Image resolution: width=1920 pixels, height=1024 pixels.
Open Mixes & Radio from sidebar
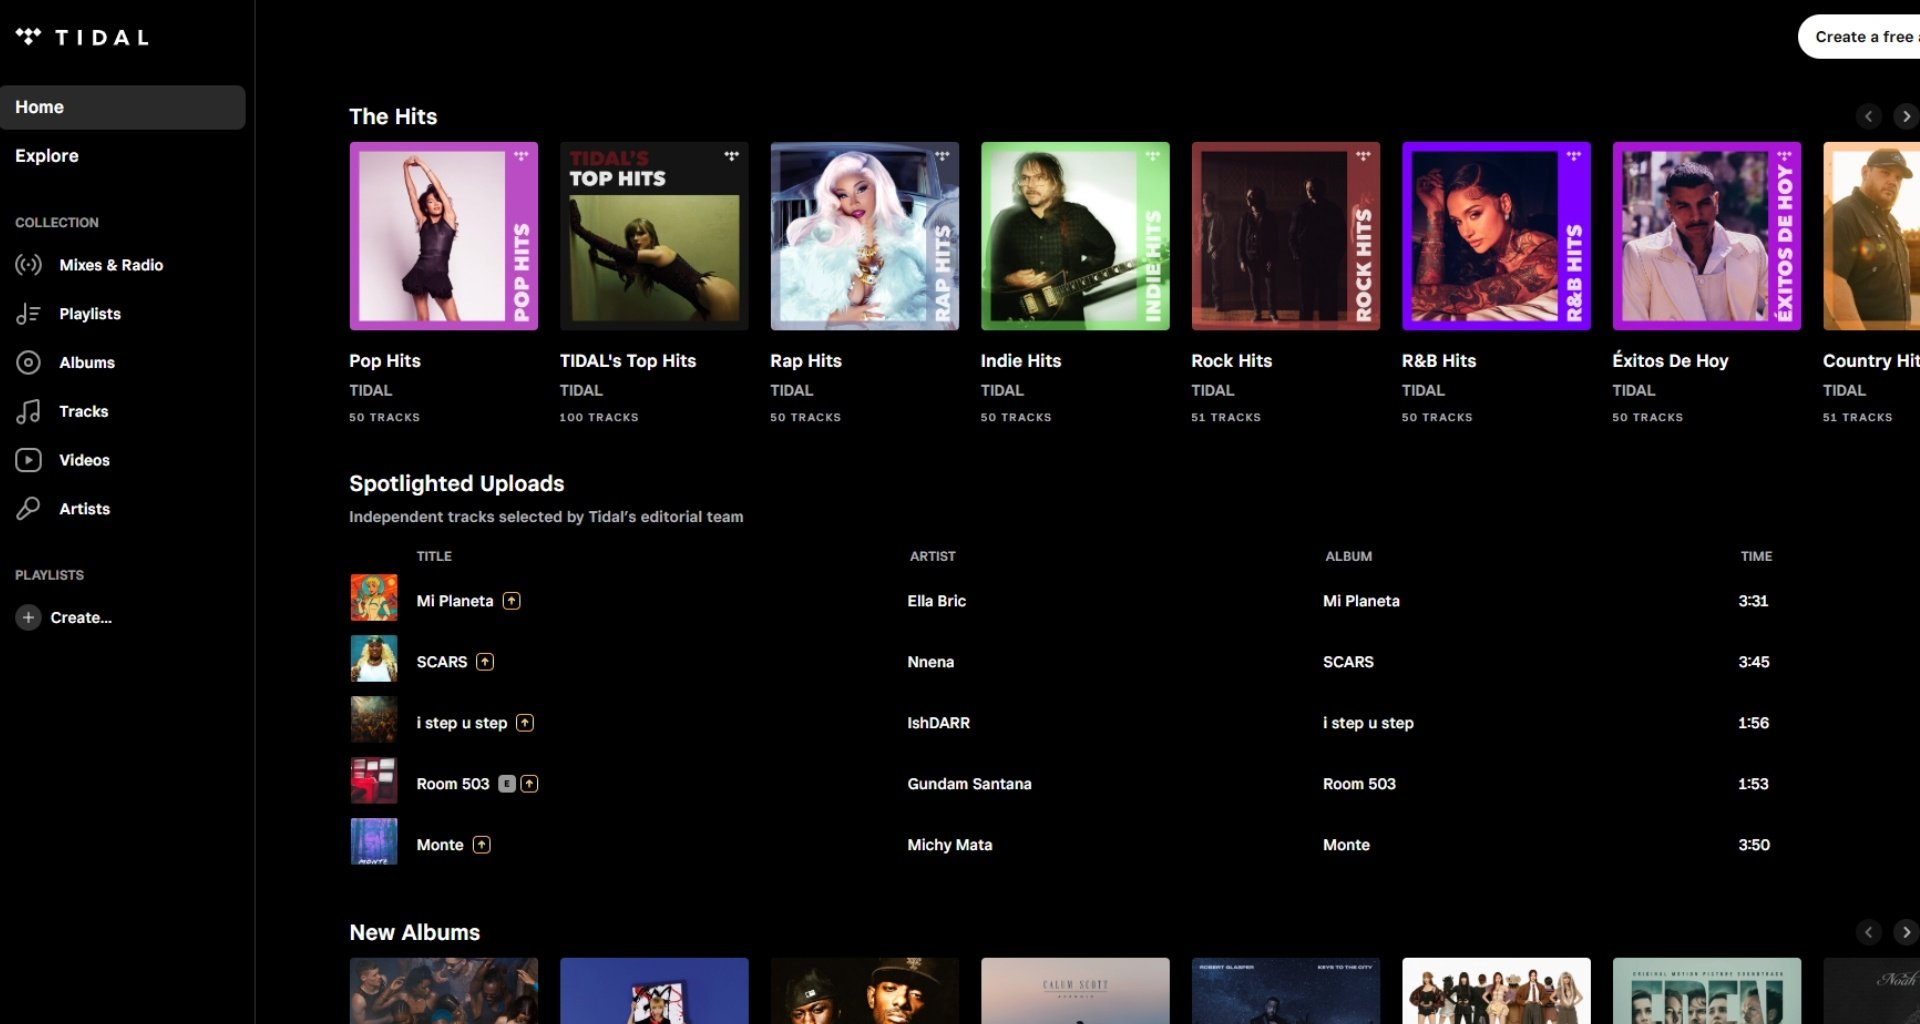point(110,265)
